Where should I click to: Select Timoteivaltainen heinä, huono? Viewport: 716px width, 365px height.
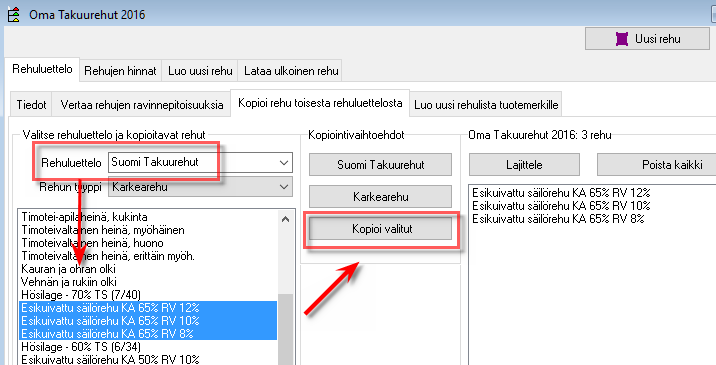148,243
